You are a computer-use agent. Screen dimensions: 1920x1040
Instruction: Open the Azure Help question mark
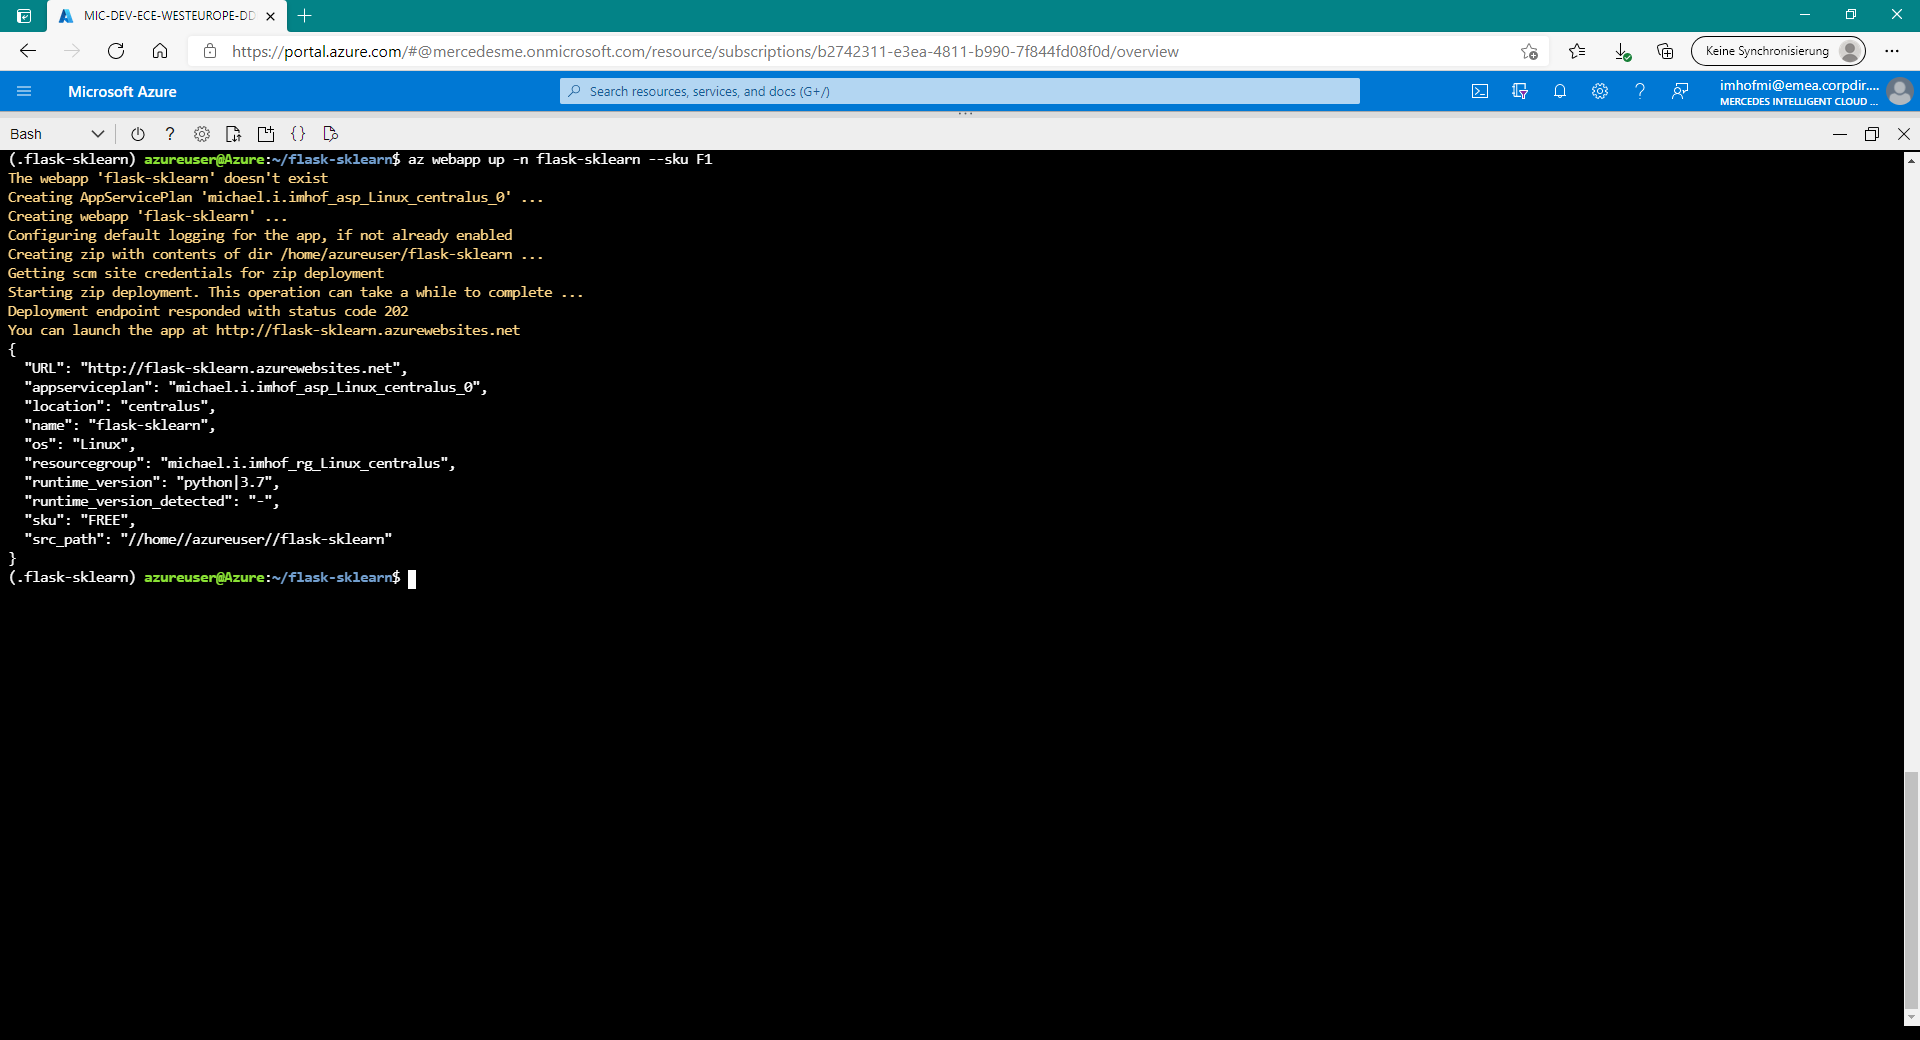point(1640,91)
